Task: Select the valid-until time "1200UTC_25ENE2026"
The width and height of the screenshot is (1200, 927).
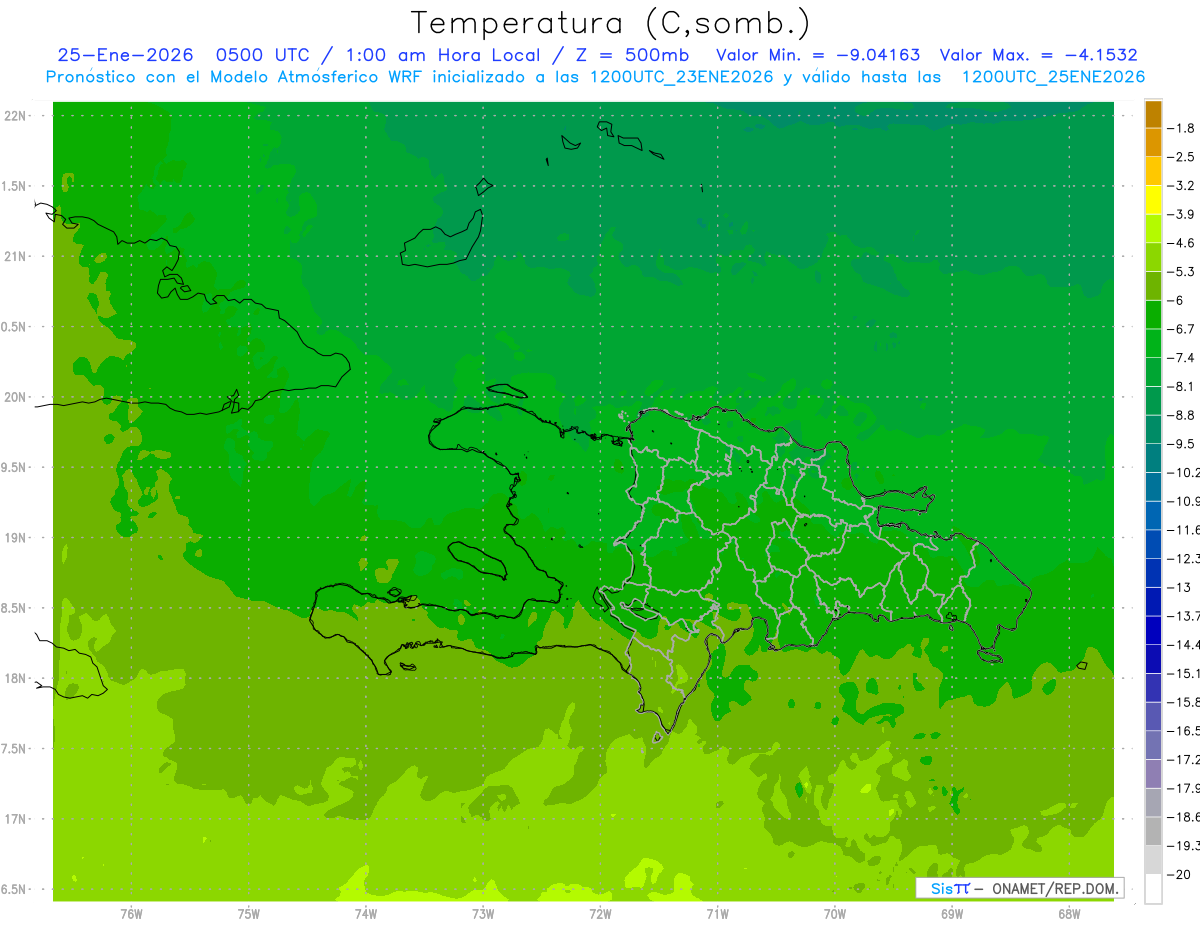Action: point(1052,77)
